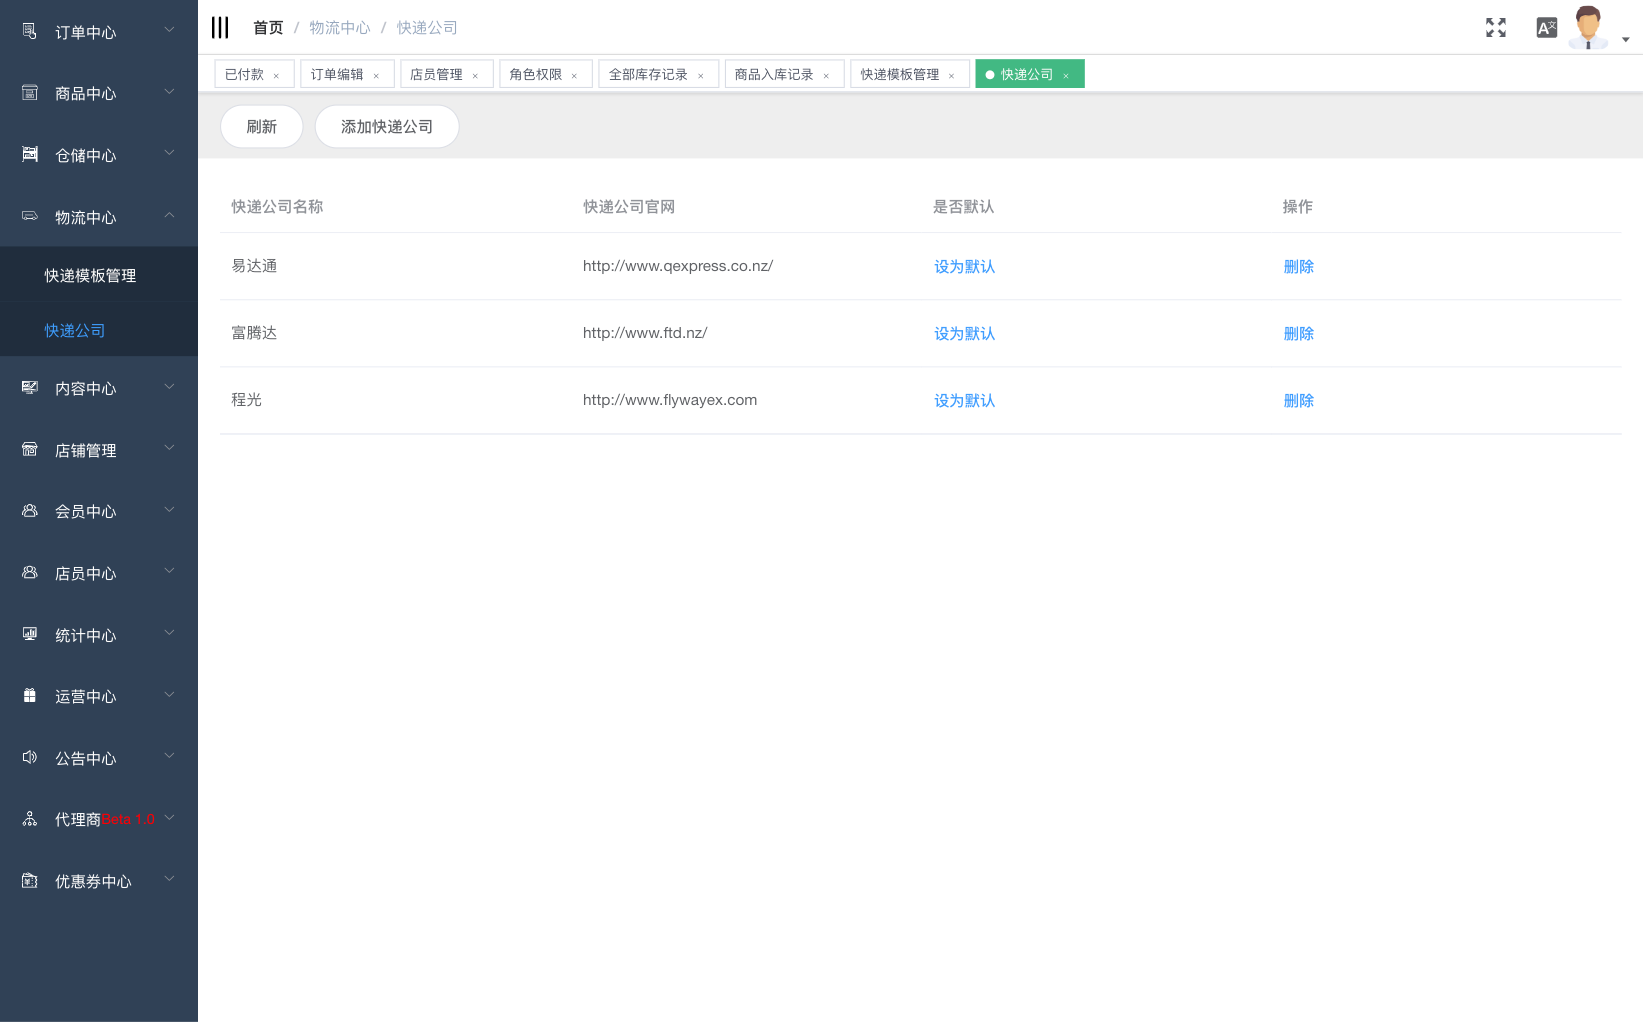Close the 角色权限 tab

[574, 76]
